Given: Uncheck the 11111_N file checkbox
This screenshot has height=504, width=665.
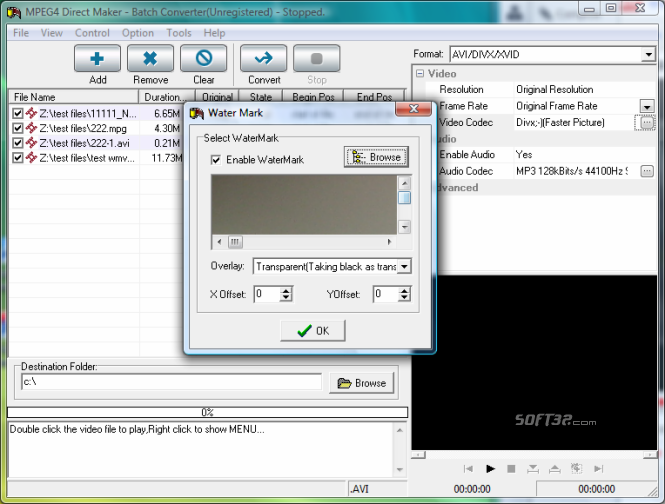Looking at the screenshot, I should [x=17, y=113].
